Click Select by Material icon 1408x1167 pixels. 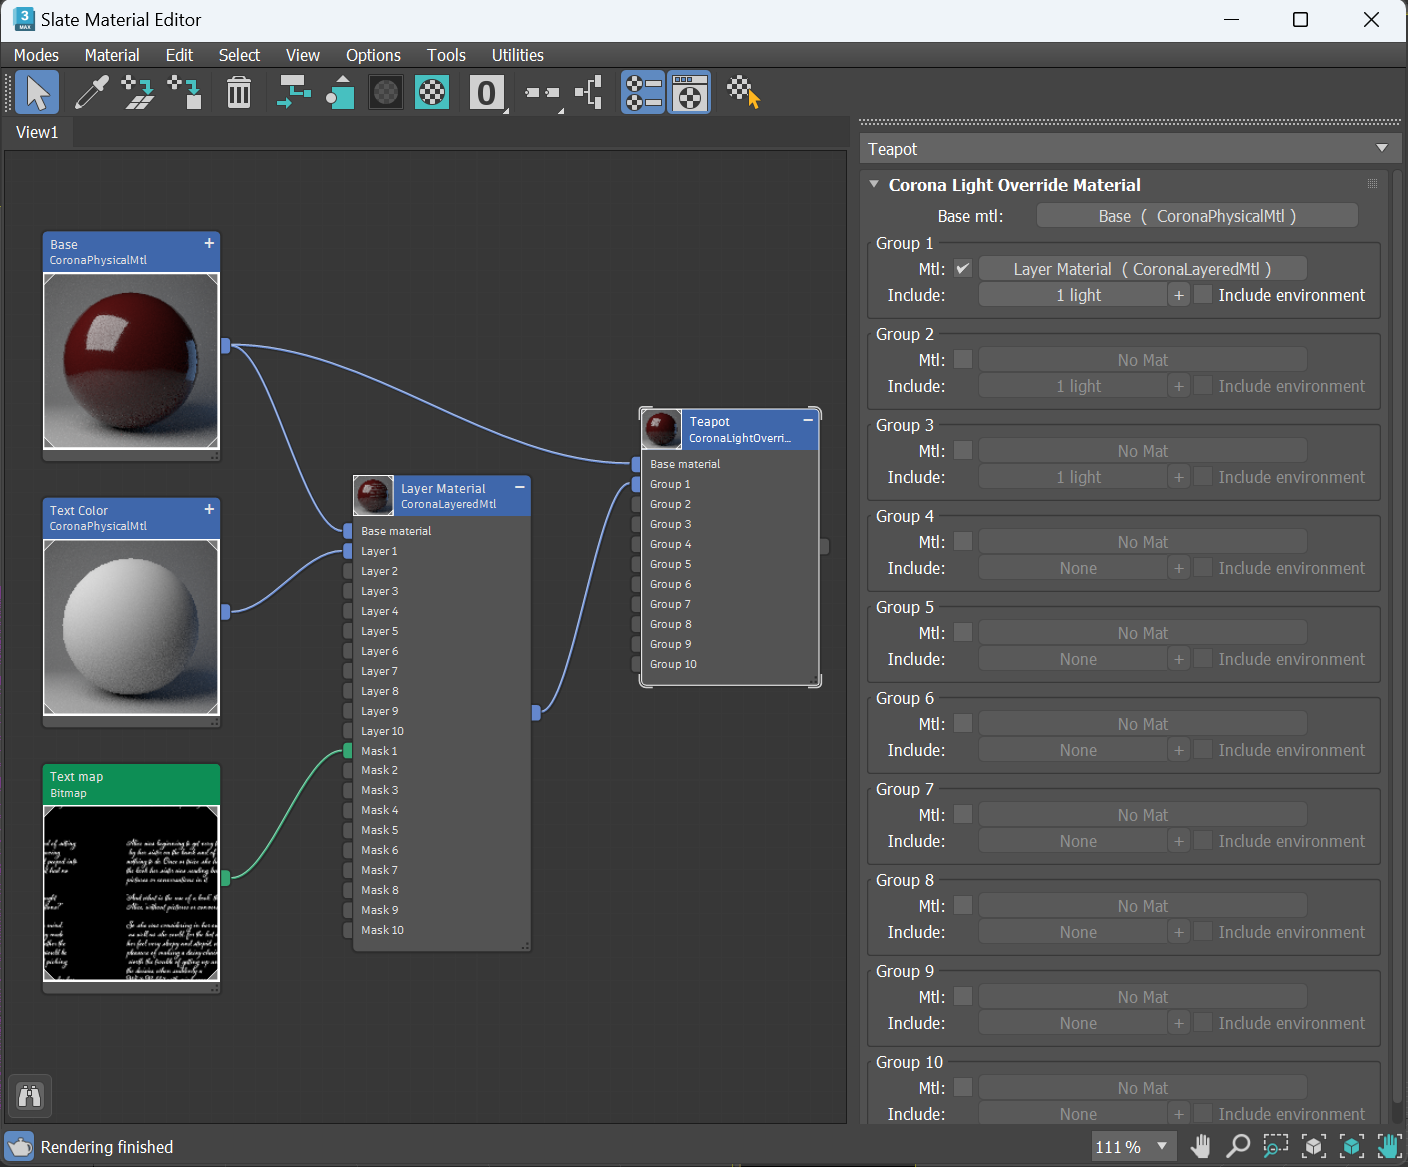743,93
